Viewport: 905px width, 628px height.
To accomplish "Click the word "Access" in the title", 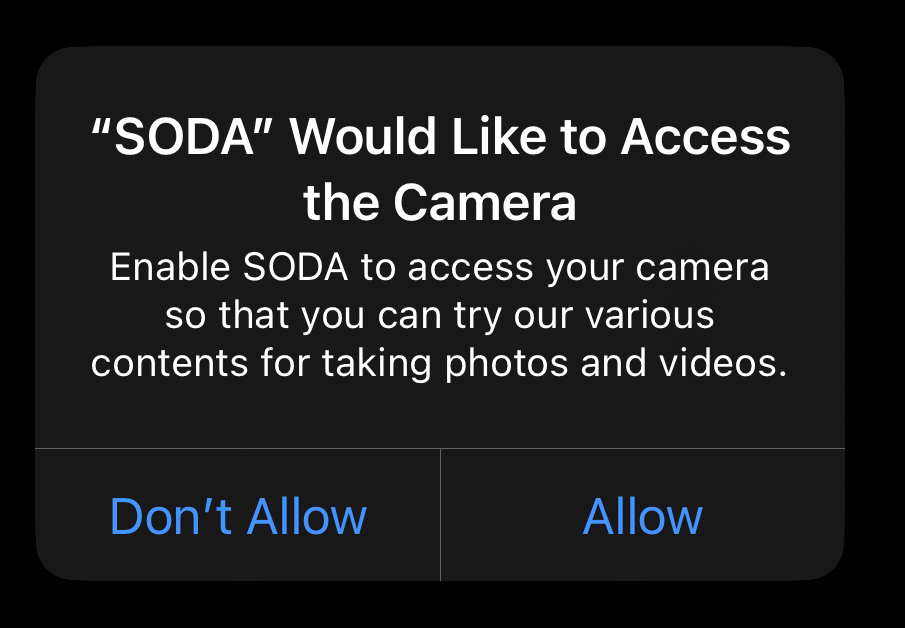I will pyautogui.click(x=706, y=138).
